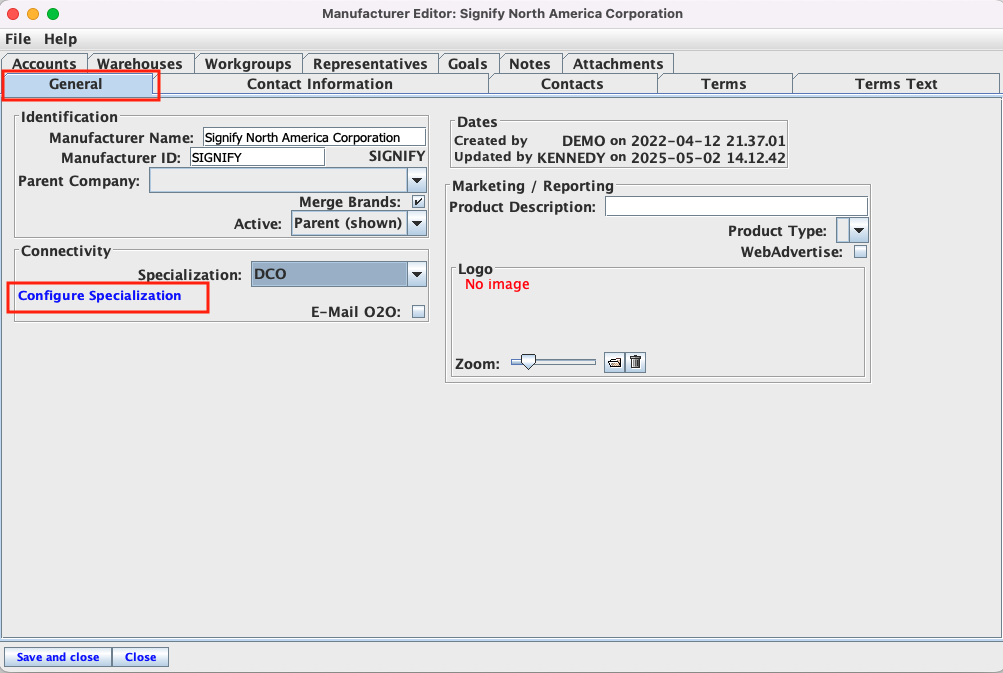Viewport: 1003px width, 673px height.
Task: Click the 'No image' logo text
Action: [x=497, y=284]
